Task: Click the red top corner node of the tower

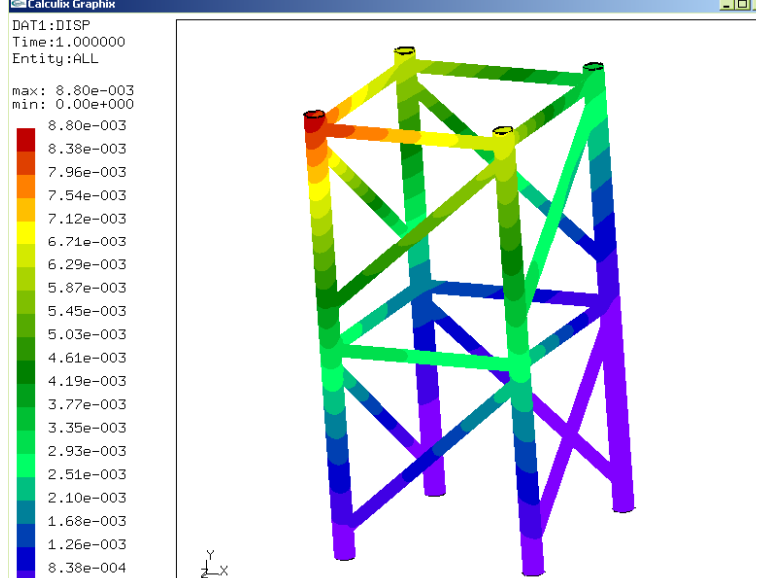Action: (314, 119)
